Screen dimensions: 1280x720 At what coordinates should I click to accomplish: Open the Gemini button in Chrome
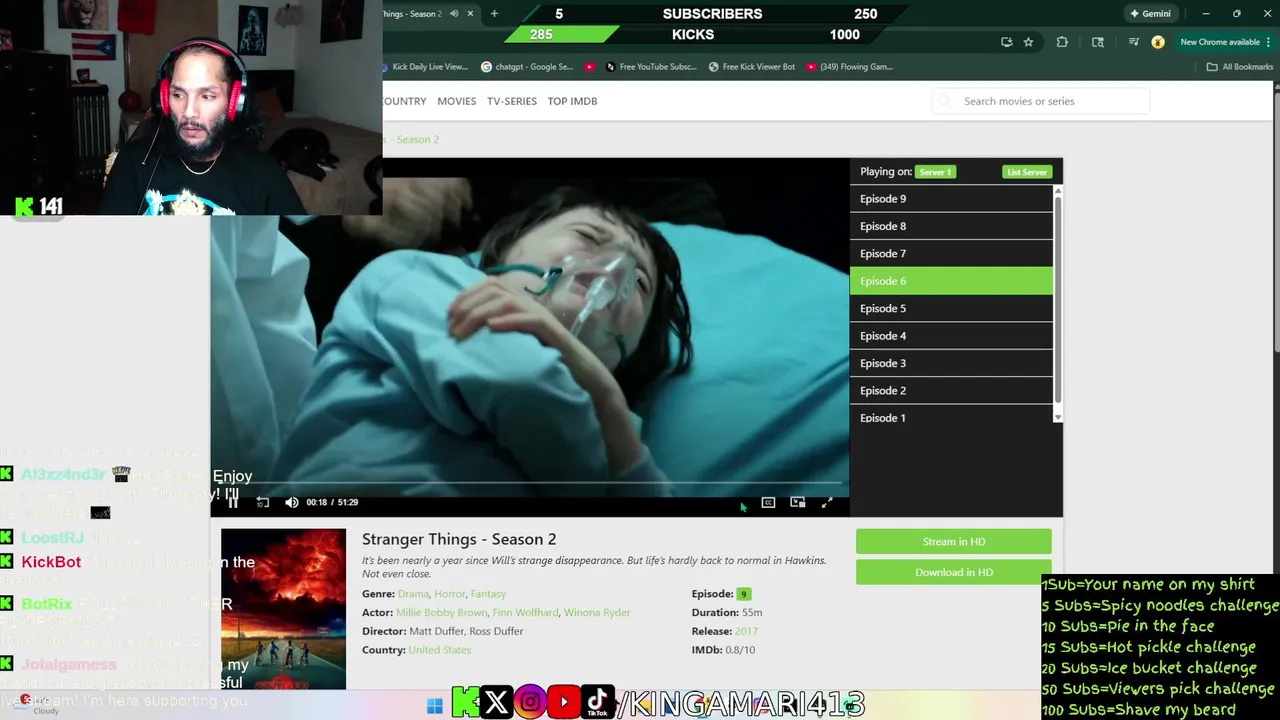tap(1150, 14)
